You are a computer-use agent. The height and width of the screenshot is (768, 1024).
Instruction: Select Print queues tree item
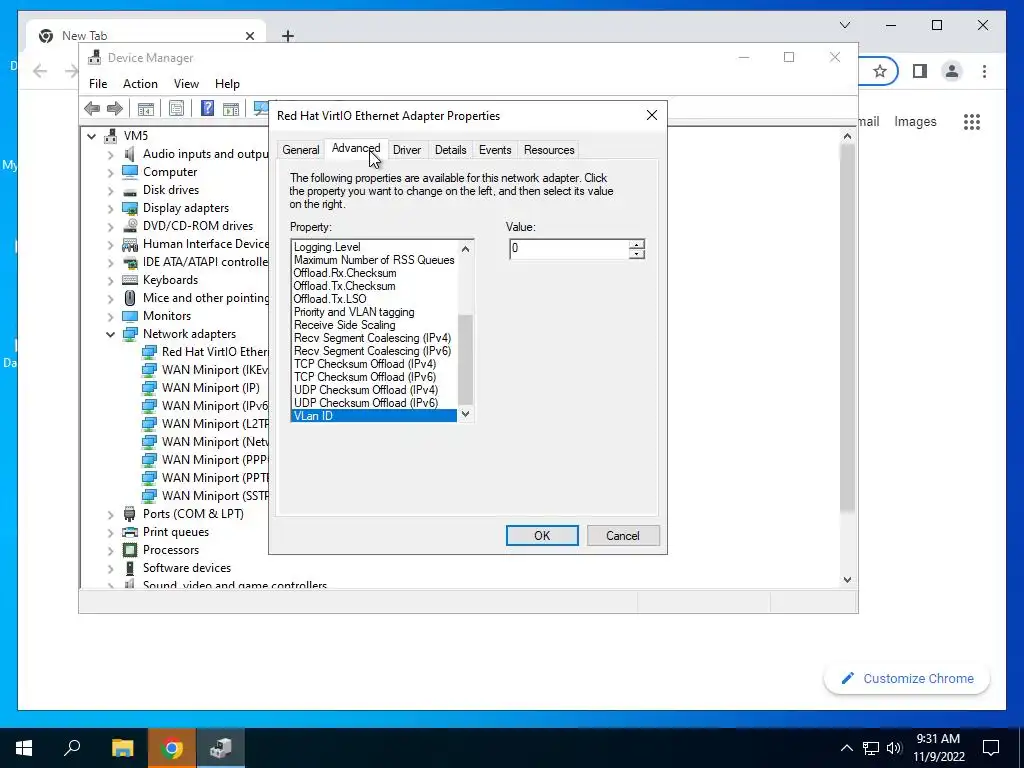176,532
